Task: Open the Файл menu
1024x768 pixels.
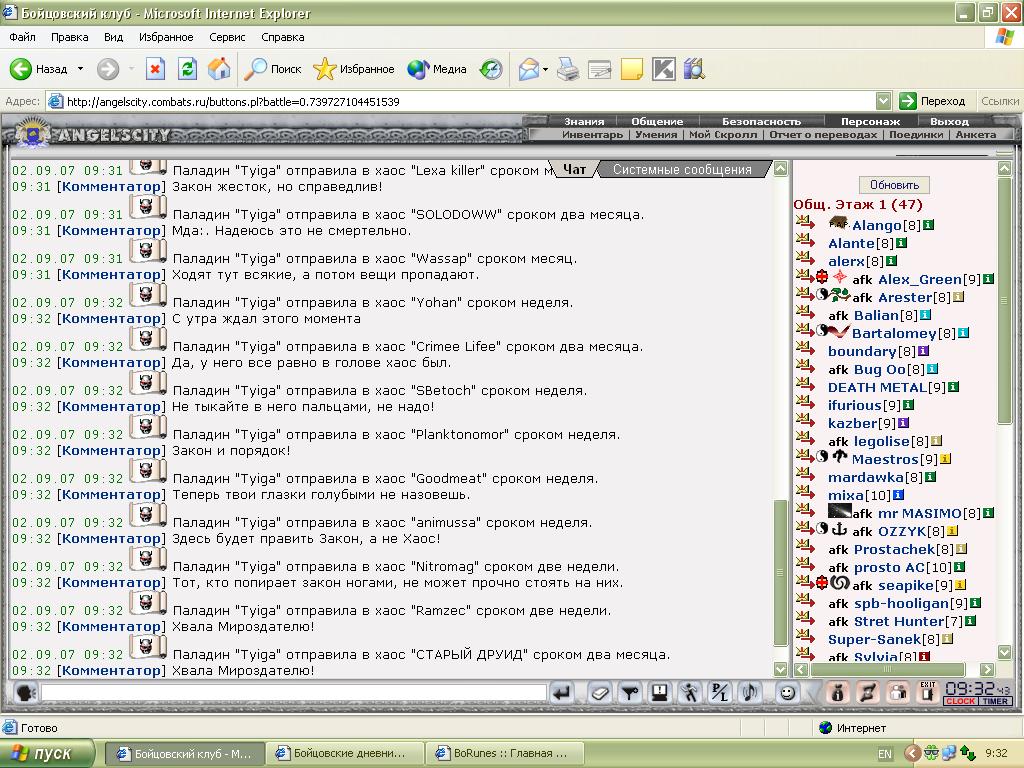Action: [x=22, y=37]
